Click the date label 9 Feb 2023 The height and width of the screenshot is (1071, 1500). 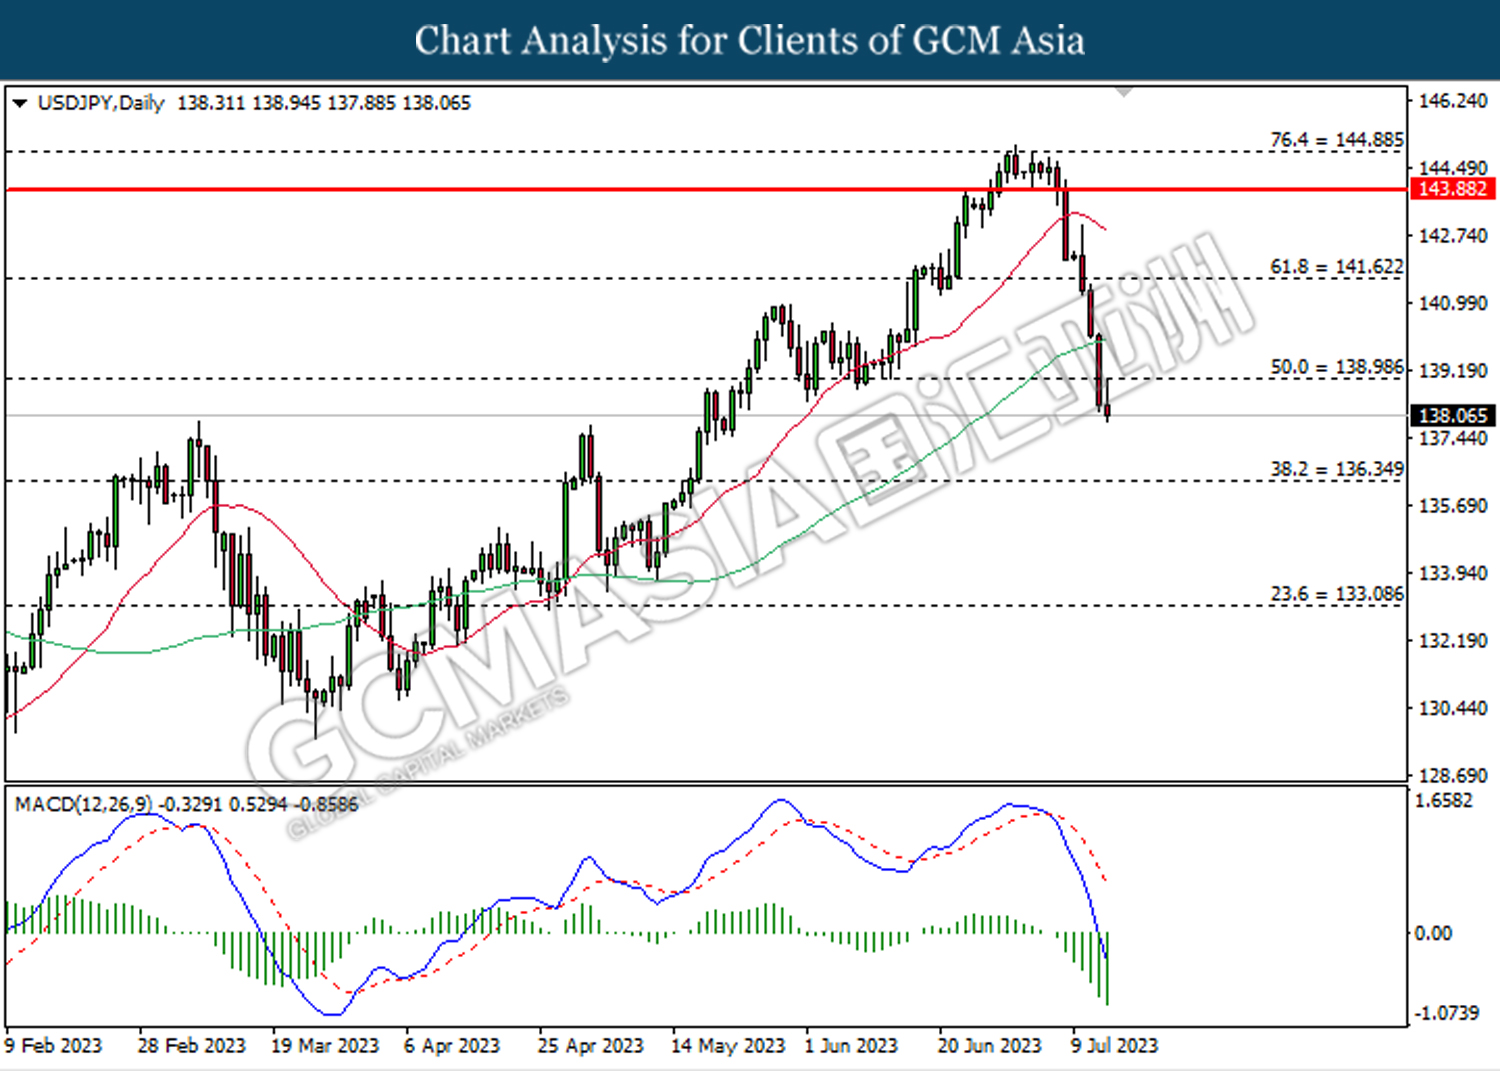pyautogui.click(x=53, y=1046)
